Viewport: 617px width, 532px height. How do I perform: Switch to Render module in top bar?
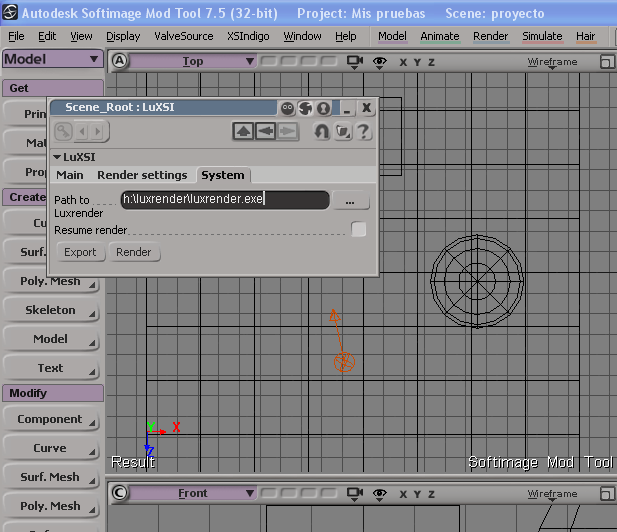490,36
